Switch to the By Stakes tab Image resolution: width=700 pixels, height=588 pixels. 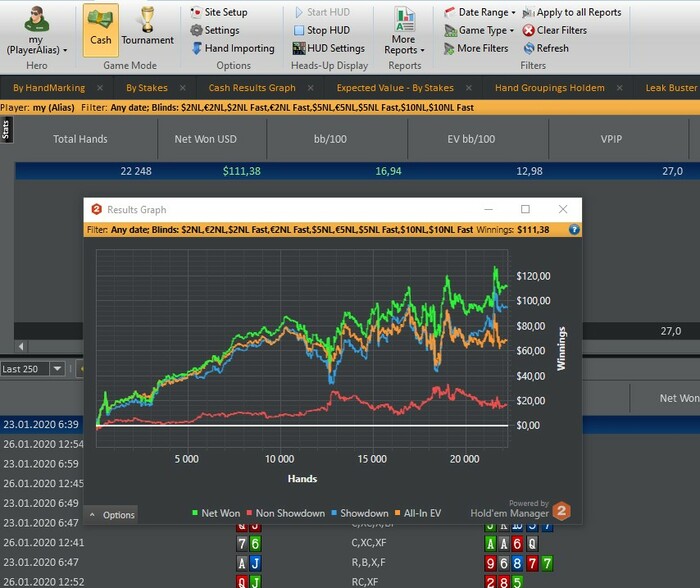147,88
